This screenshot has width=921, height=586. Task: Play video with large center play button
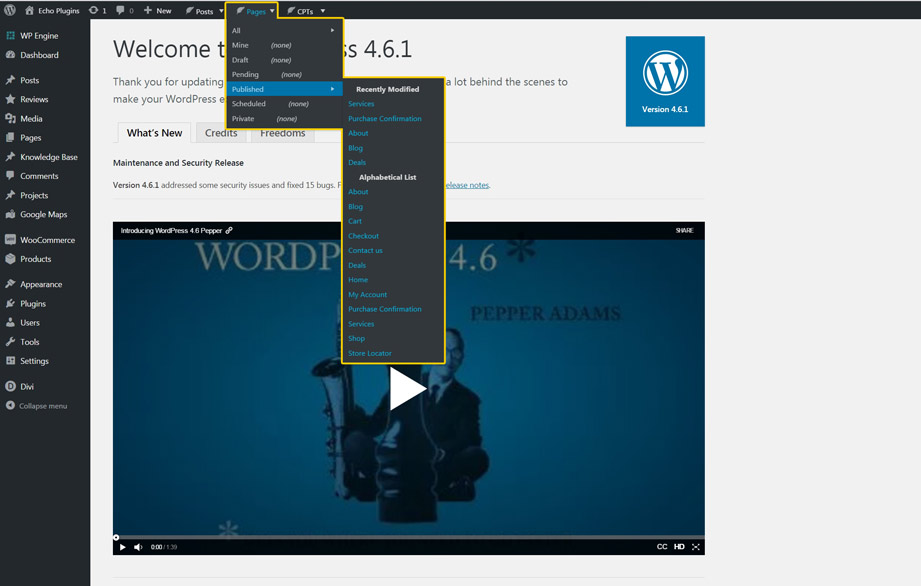pos(408,388)
